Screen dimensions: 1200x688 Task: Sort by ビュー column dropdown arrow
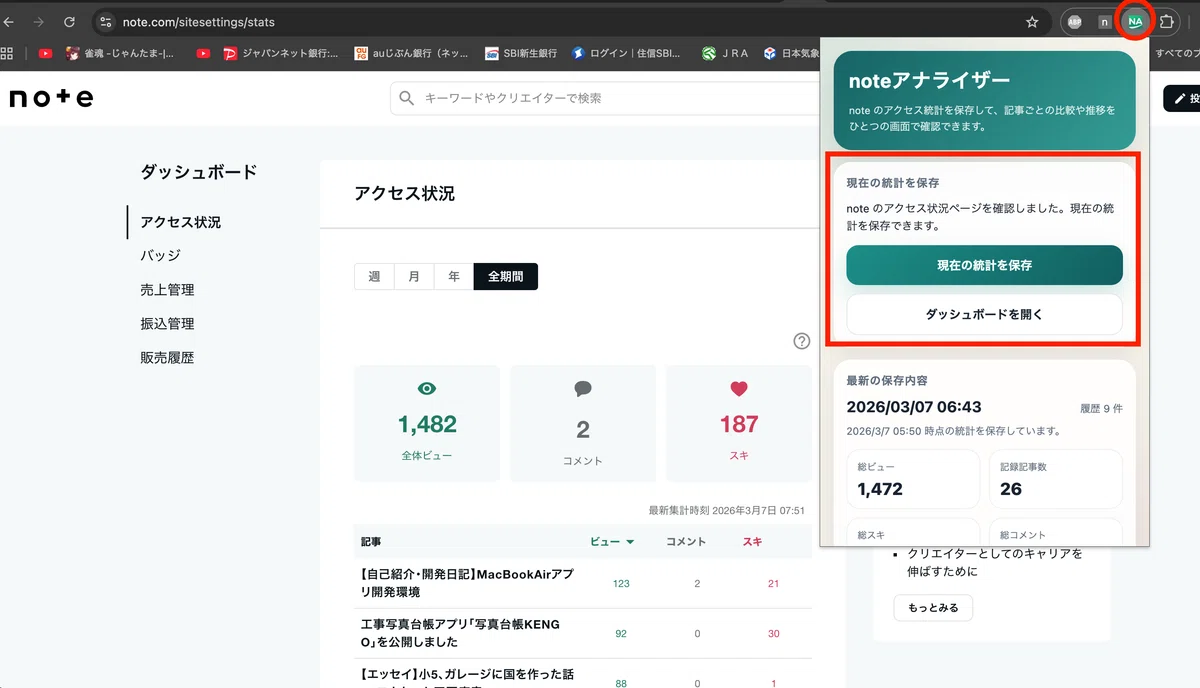click(630, 542)
